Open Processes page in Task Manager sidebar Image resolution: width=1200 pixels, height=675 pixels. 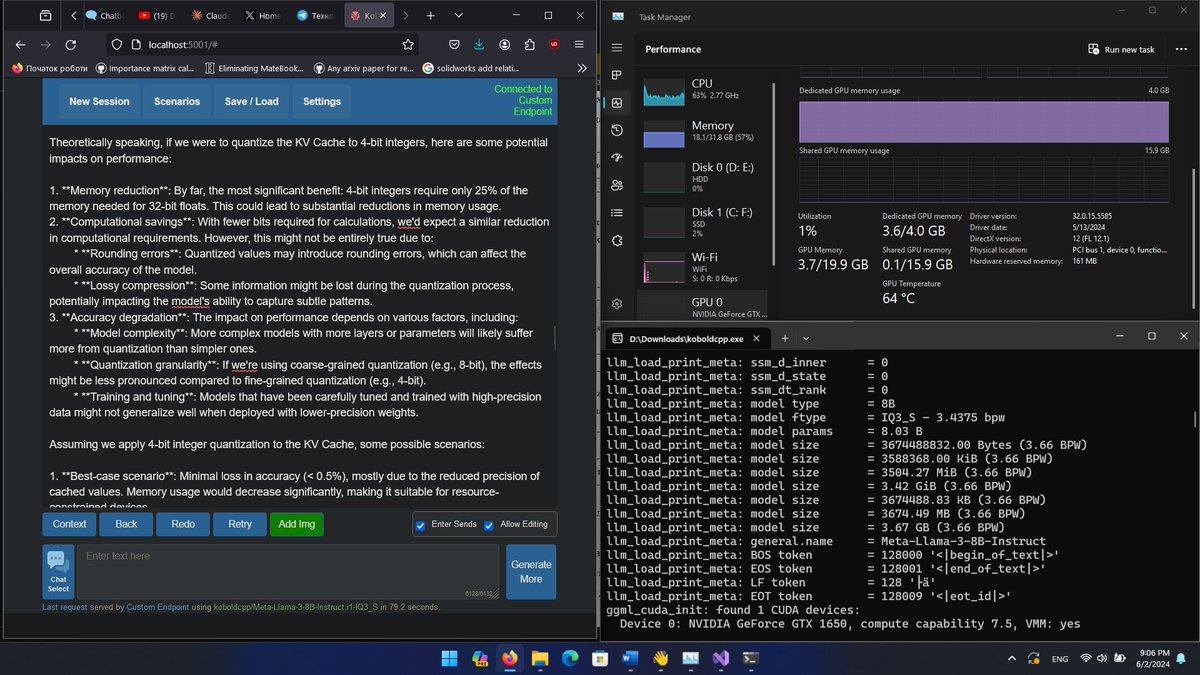coord(618,76)
